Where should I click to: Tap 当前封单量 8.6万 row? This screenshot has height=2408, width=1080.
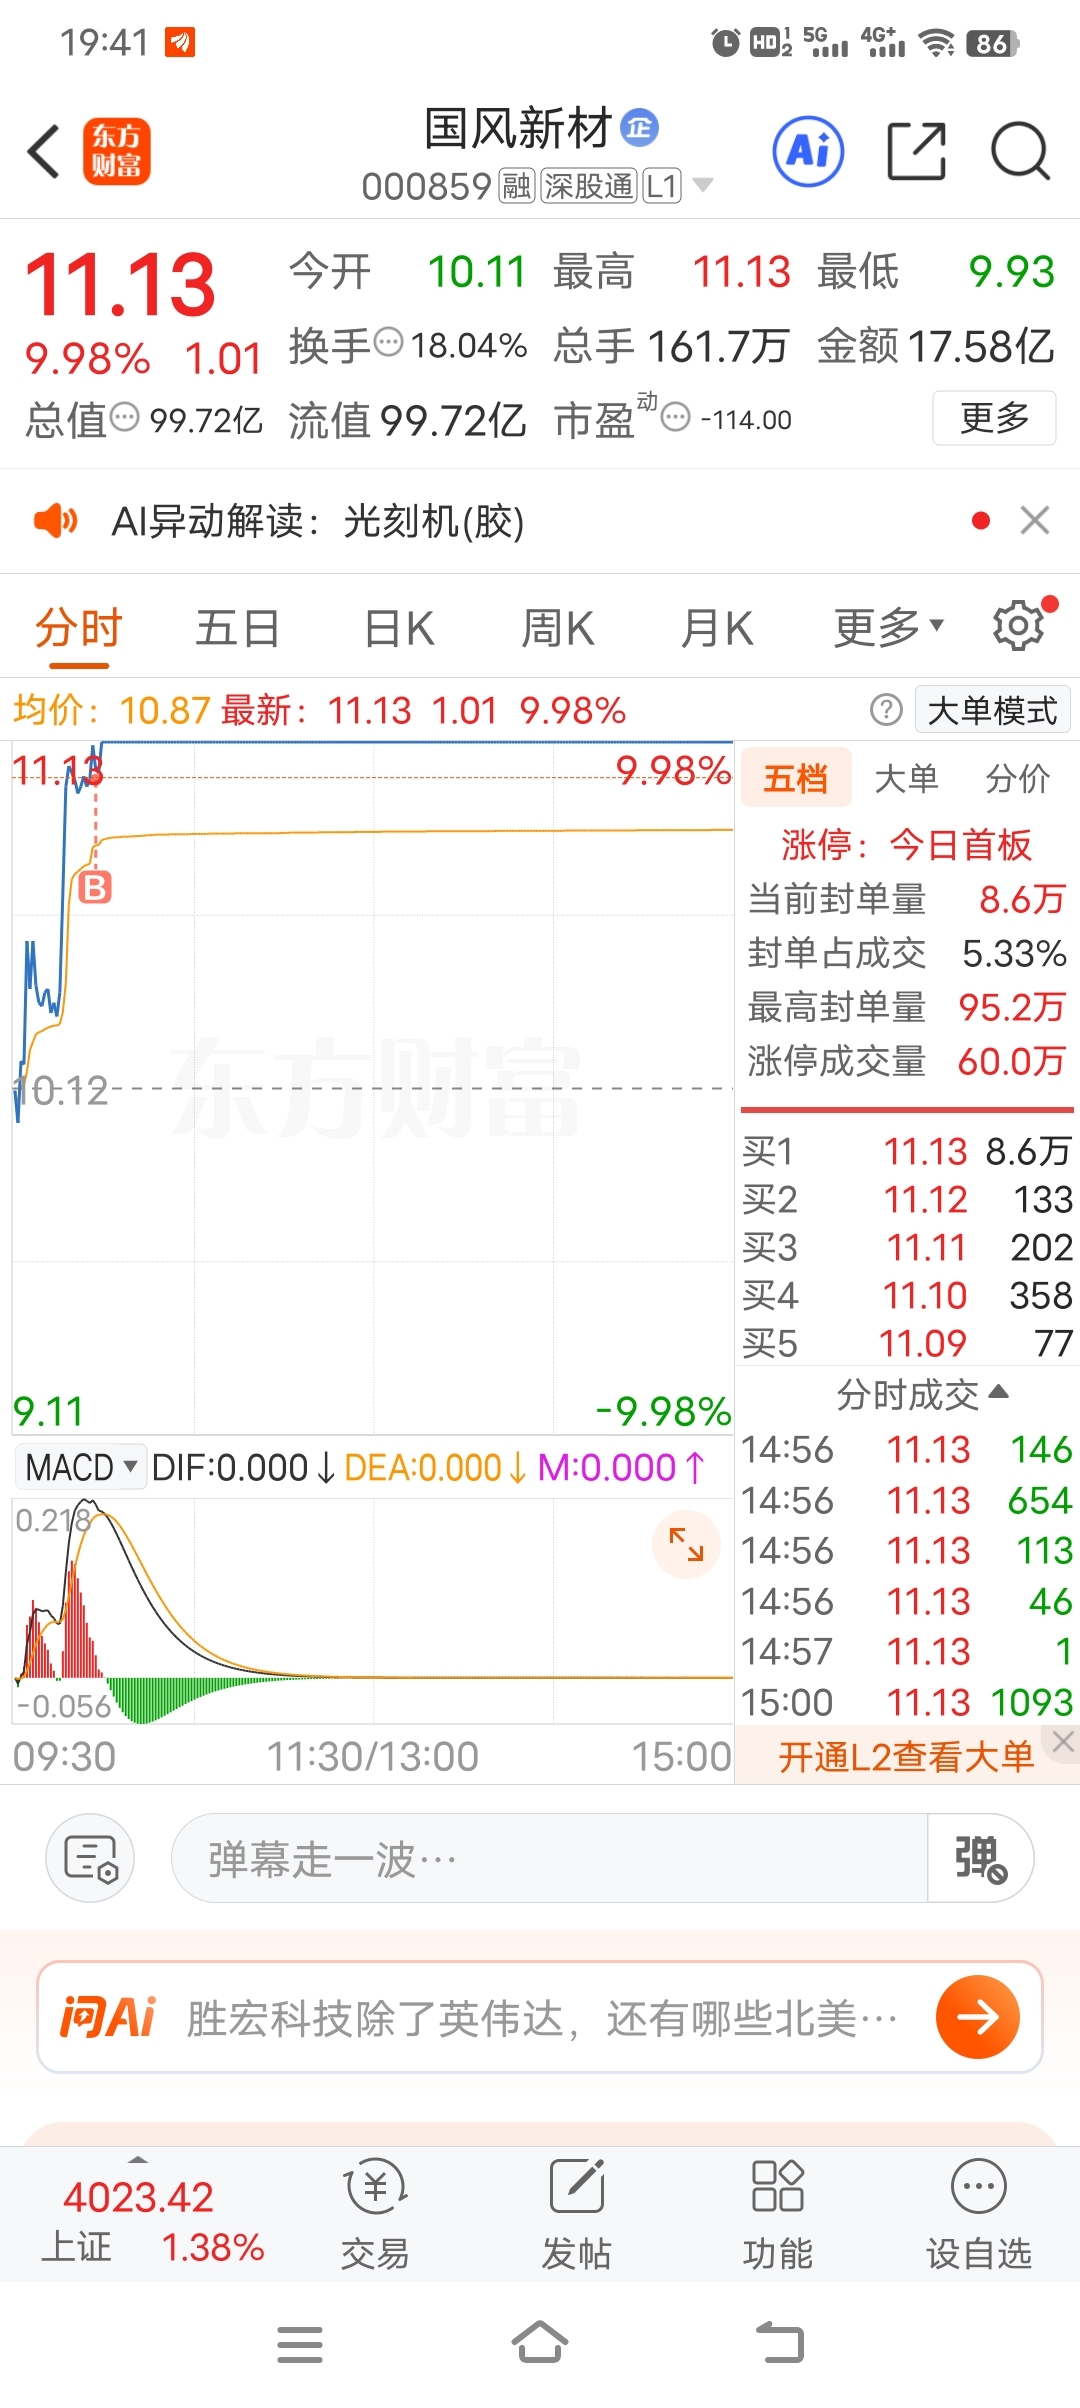tap(907, 899)
